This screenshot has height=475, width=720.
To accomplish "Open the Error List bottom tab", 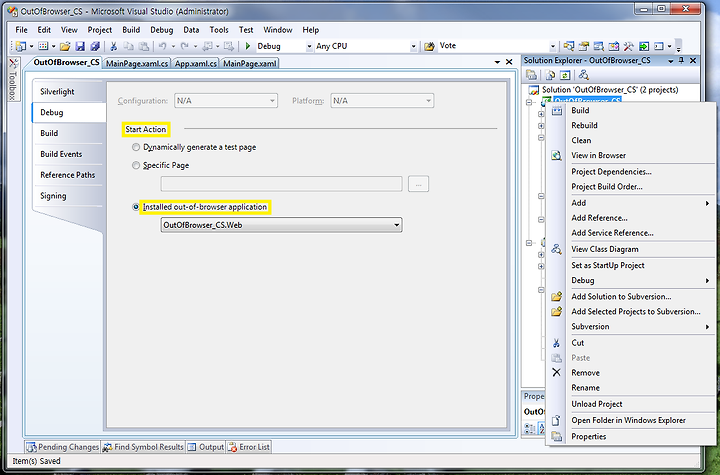I will point(248,447).
